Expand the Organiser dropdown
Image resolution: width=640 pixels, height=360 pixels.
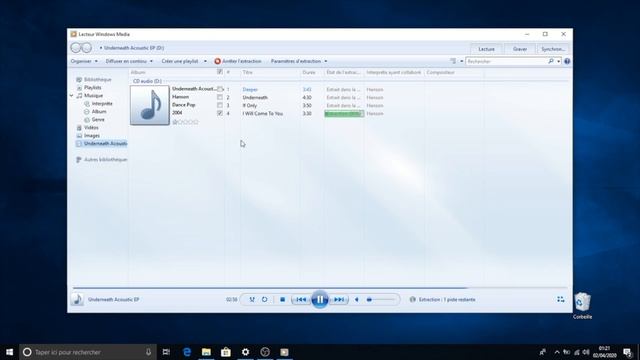(84, 61)
